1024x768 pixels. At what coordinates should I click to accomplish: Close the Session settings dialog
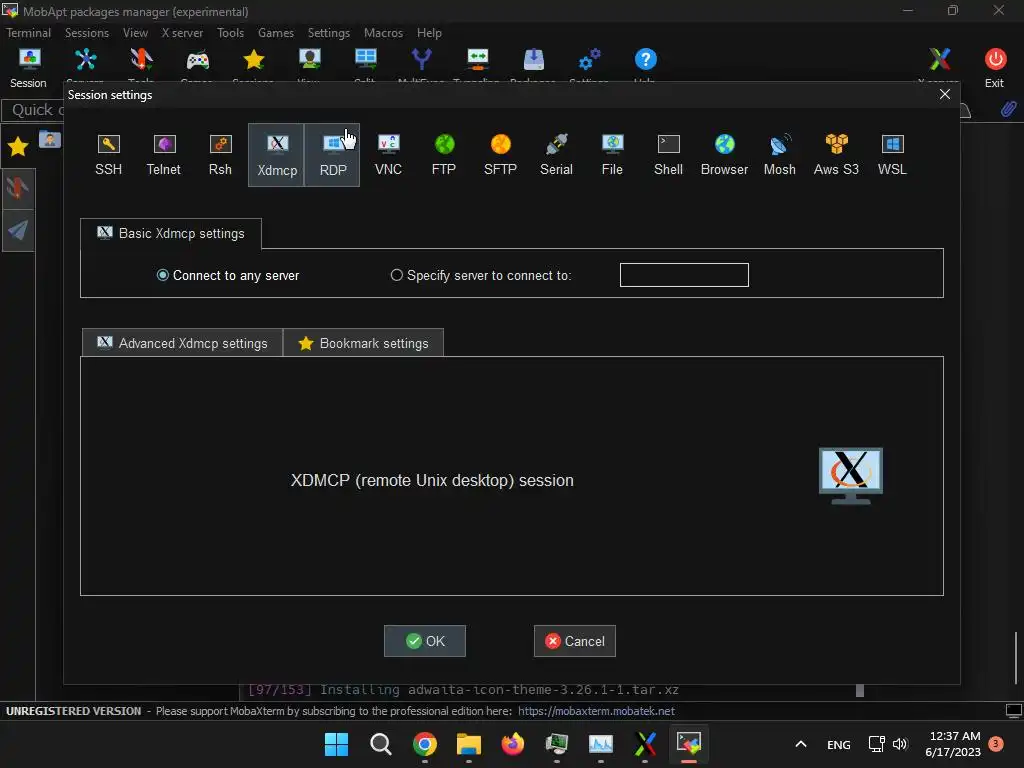click(944, 94)
